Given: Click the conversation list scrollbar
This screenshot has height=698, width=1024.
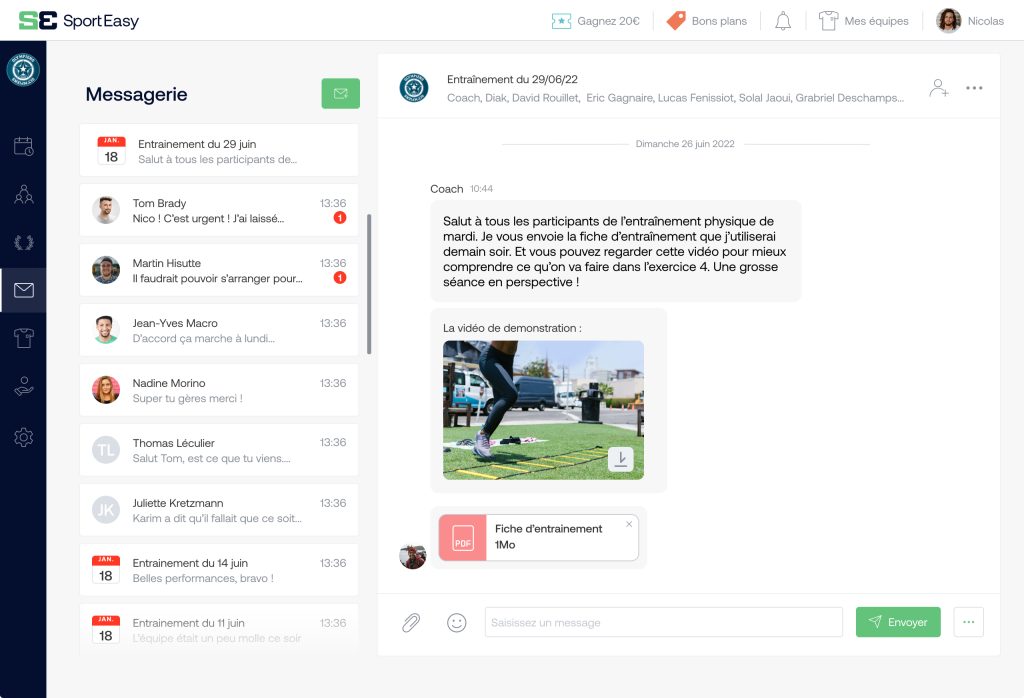Looking at the screenshot, I should (x=369, y=284).
